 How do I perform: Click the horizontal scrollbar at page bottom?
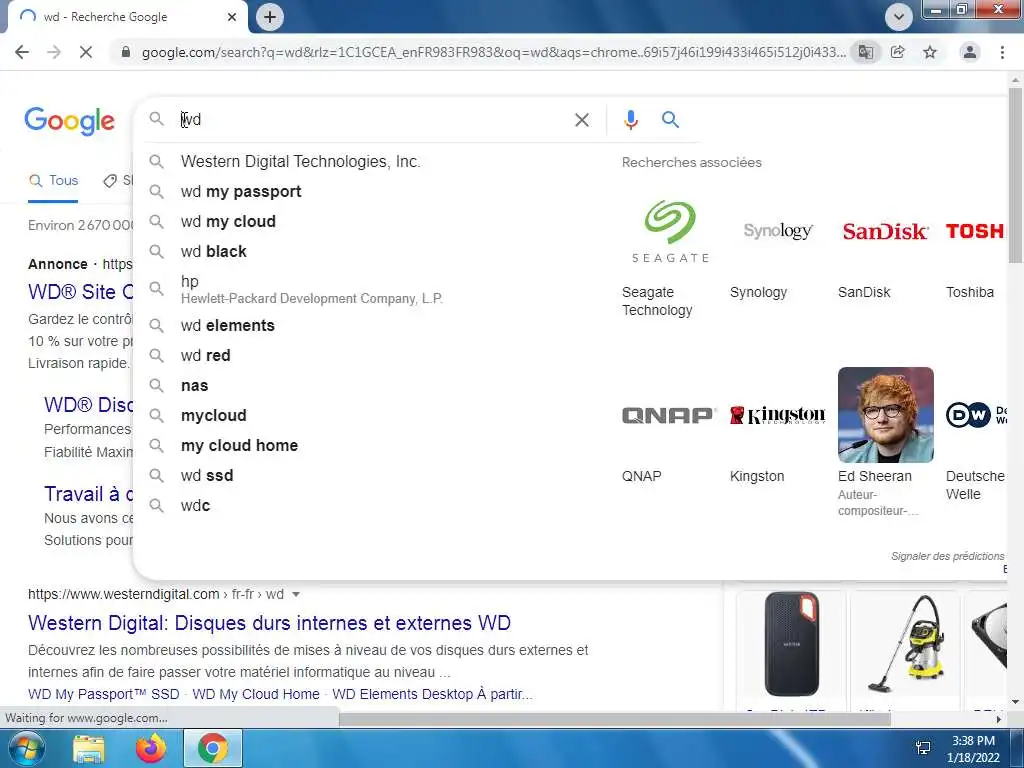pyautogui.click(x=614, y=720)
